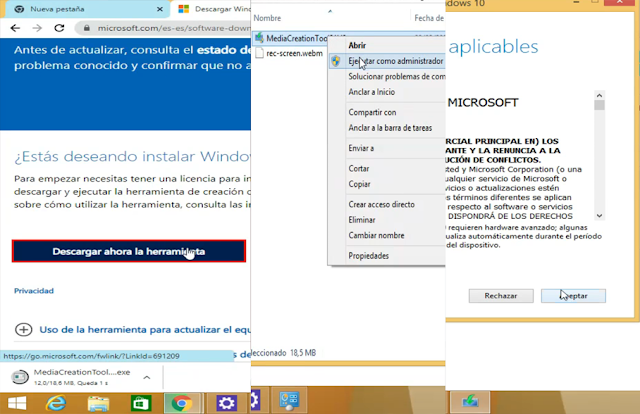
Task: Click the Rechazar button in setup
Action: (501, 296)
